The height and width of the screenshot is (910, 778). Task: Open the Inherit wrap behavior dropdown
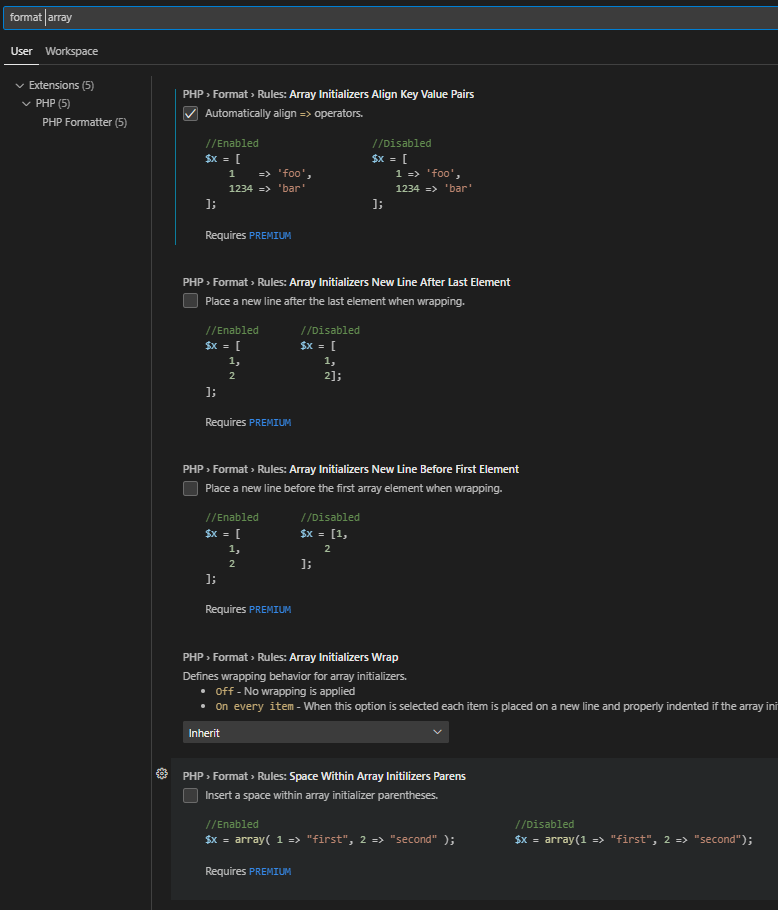[x=316, y=733]
